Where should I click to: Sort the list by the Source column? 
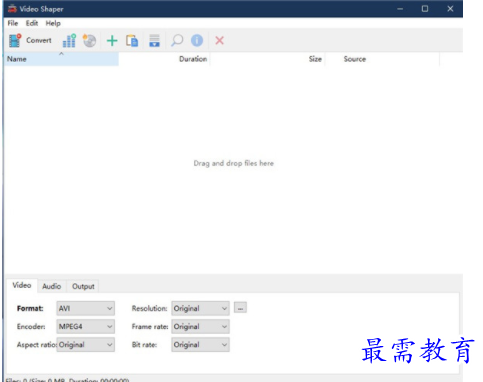pyautogui.click(x=382, y=59)
